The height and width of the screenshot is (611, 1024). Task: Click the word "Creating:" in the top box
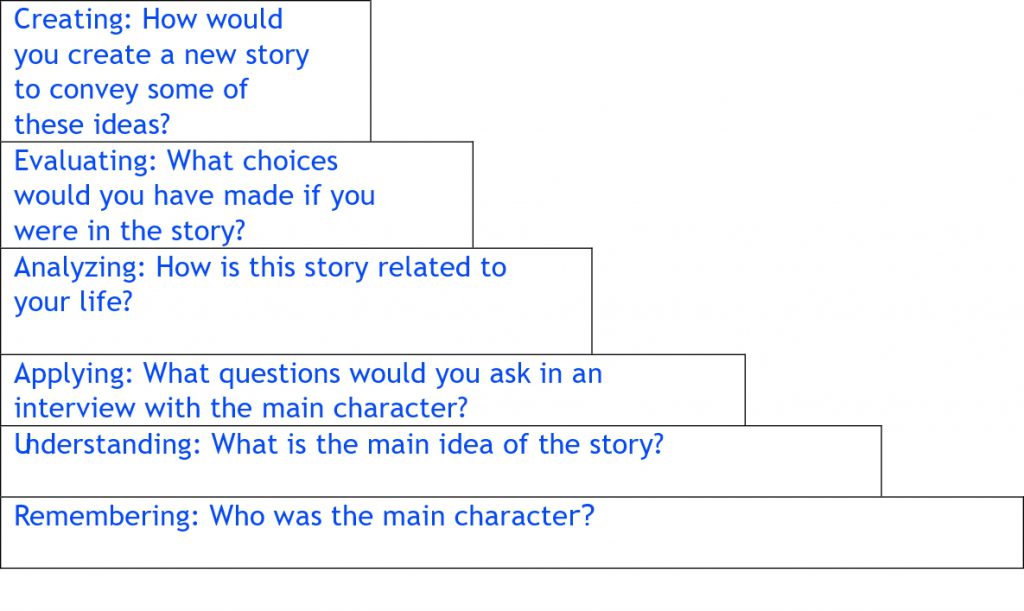click(x=75, y=19)
